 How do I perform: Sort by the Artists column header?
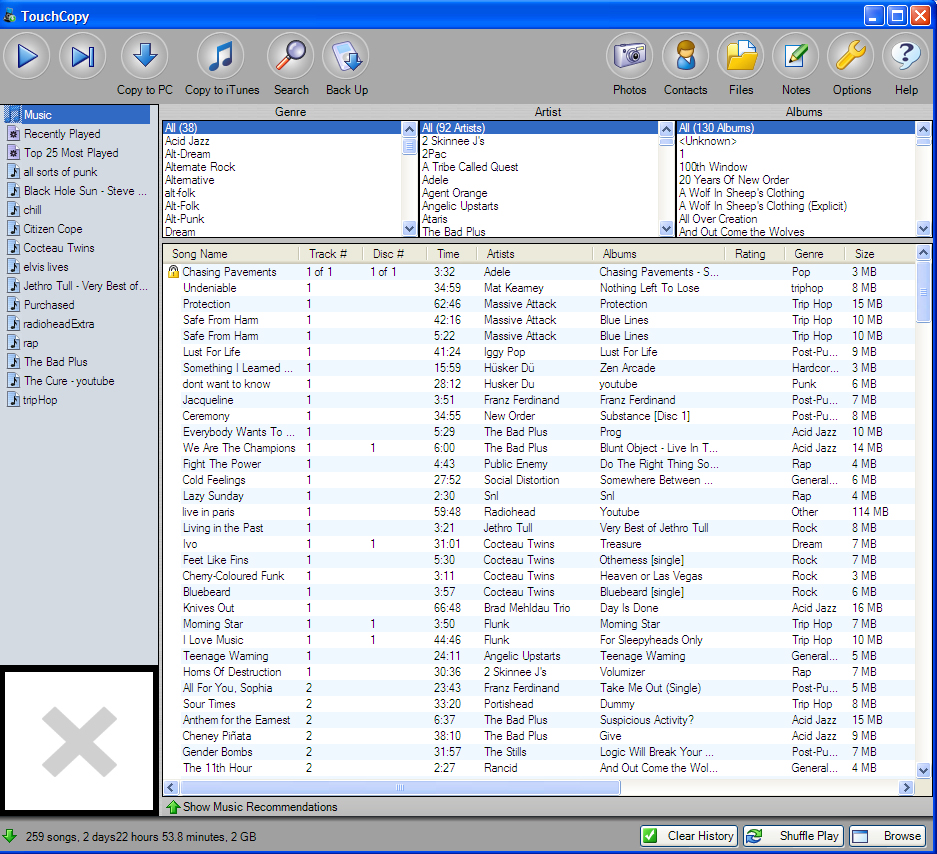[534, 254]
